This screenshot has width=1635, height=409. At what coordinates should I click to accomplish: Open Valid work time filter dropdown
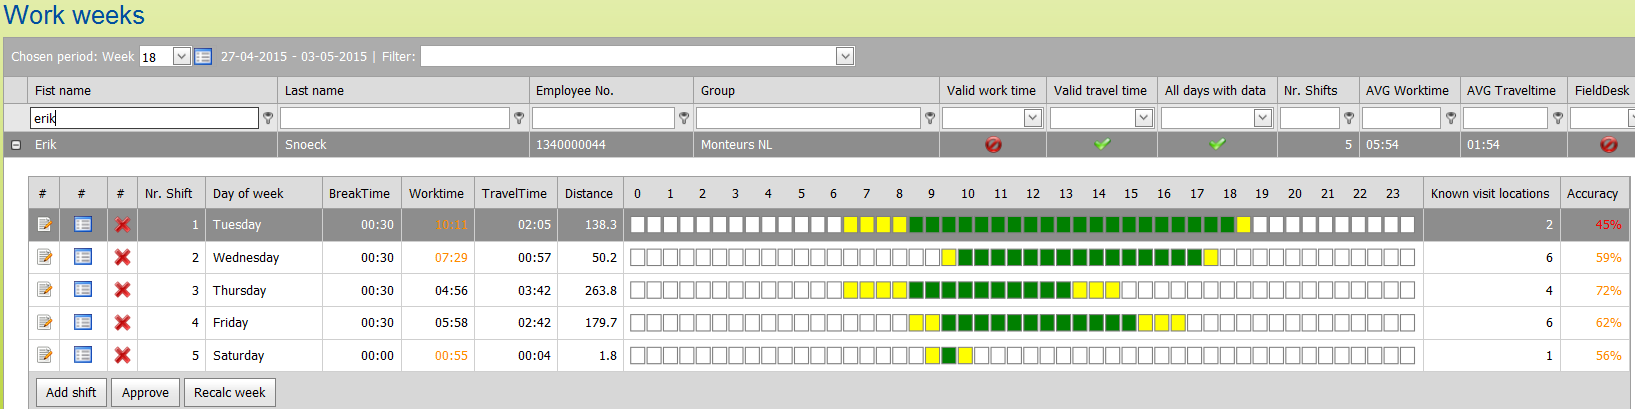[x=1033, y=118]
